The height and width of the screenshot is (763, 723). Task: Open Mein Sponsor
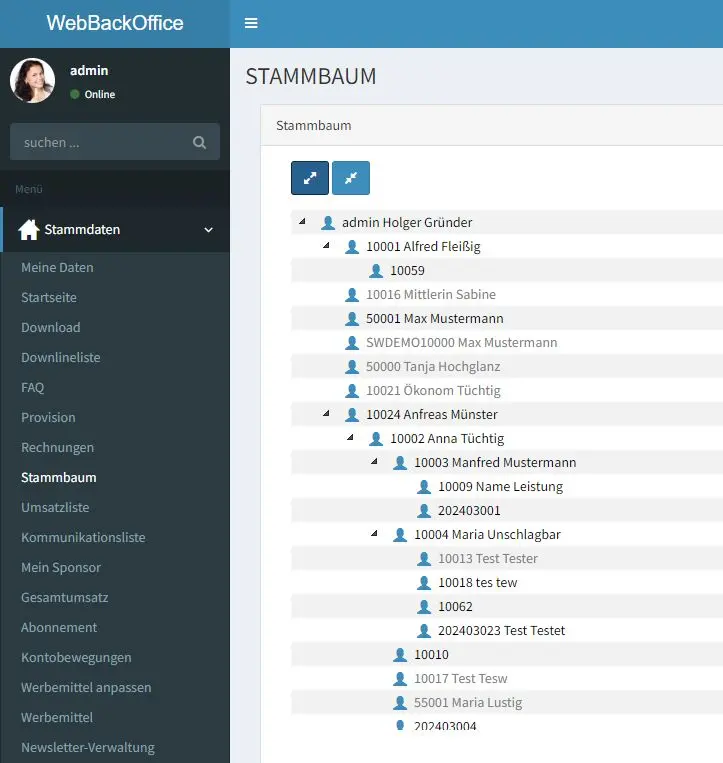point(61,567)
